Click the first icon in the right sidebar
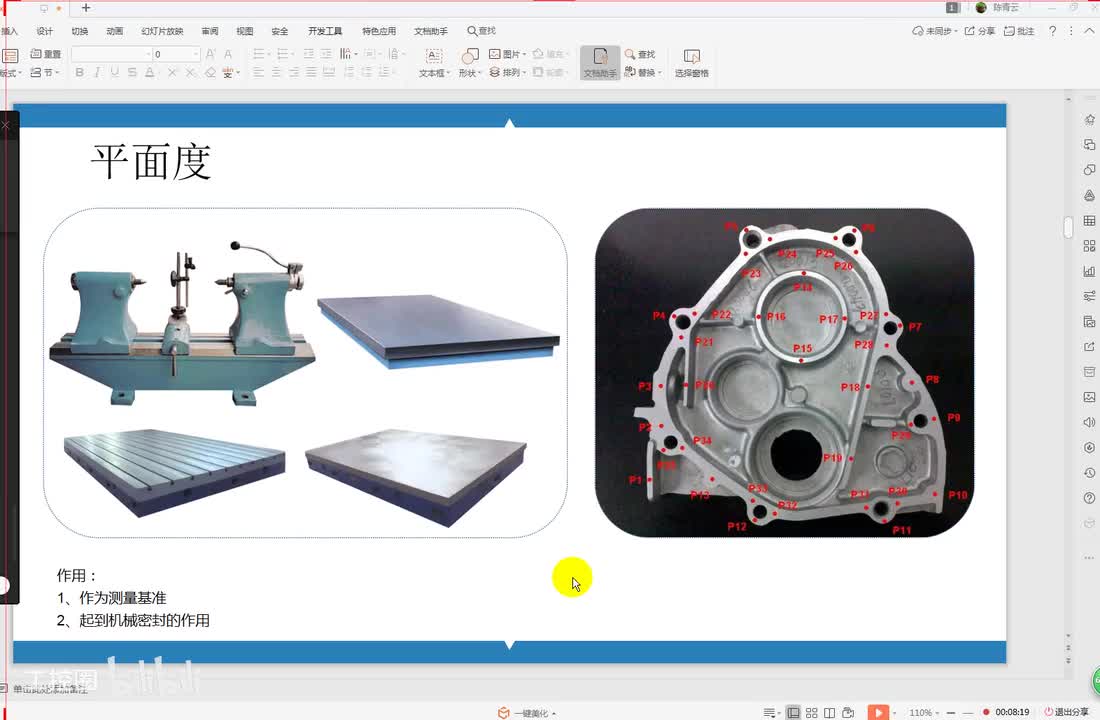 pos(1089,119)
